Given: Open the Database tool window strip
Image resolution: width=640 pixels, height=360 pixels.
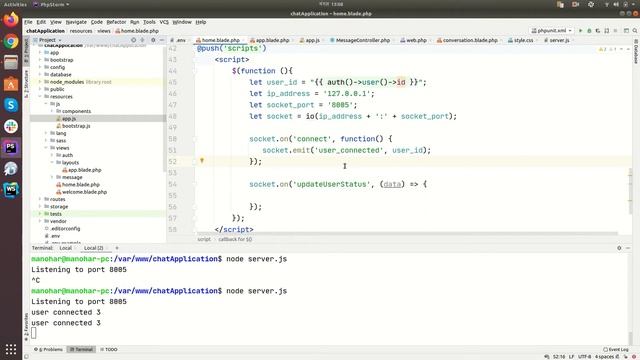Looking at the screenshot, I should [636, 51].
